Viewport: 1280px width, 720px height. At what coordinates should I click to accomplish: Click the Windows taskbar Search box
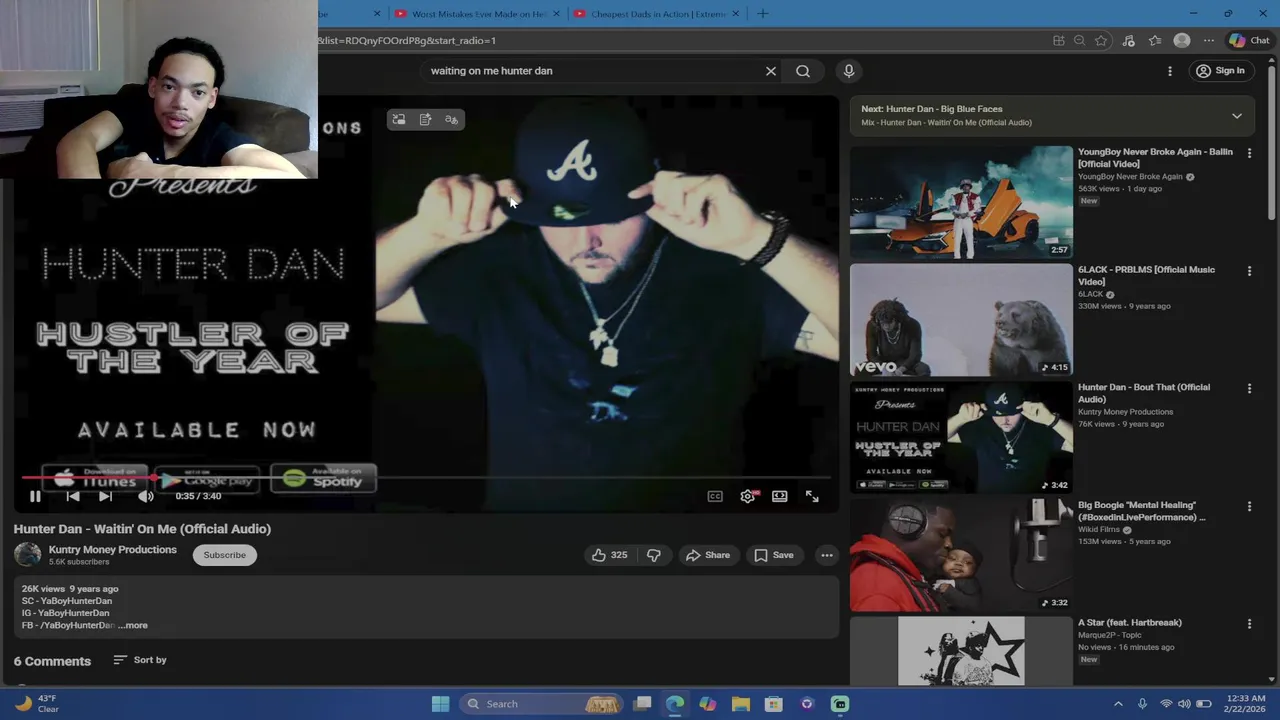pos(543,704)
